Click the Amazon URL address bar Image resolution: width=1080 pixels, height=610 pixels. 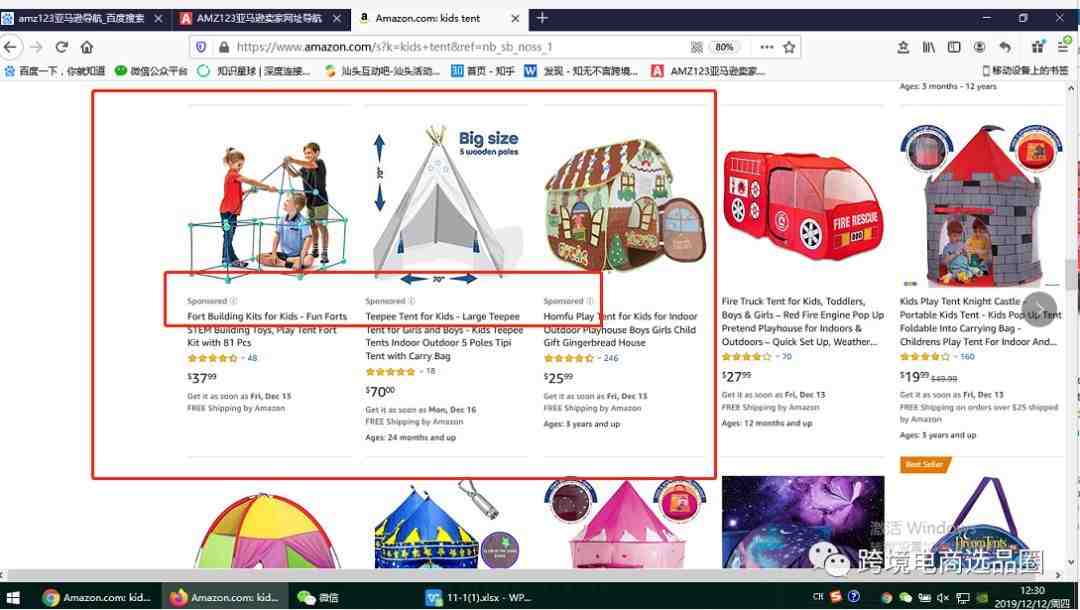tap(455, 47)
